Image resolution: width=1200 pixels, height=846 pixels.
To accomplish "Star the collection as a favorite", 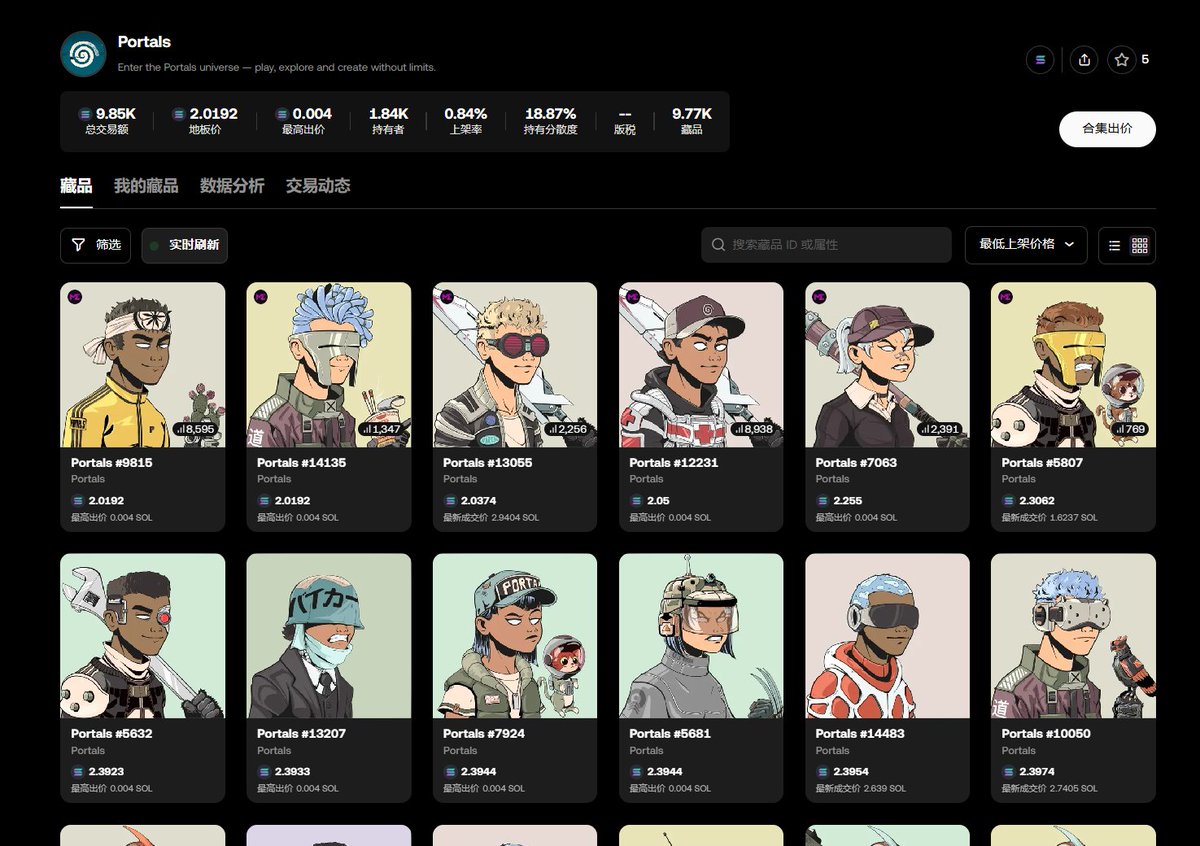I will [1122, 60].
